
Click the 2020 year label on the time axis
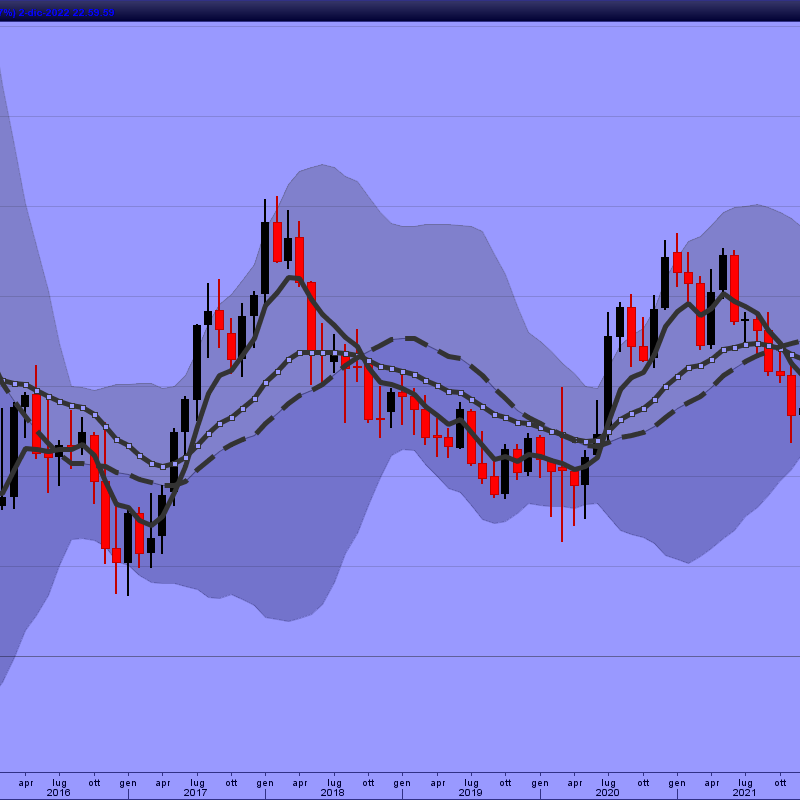coord(607,793)
